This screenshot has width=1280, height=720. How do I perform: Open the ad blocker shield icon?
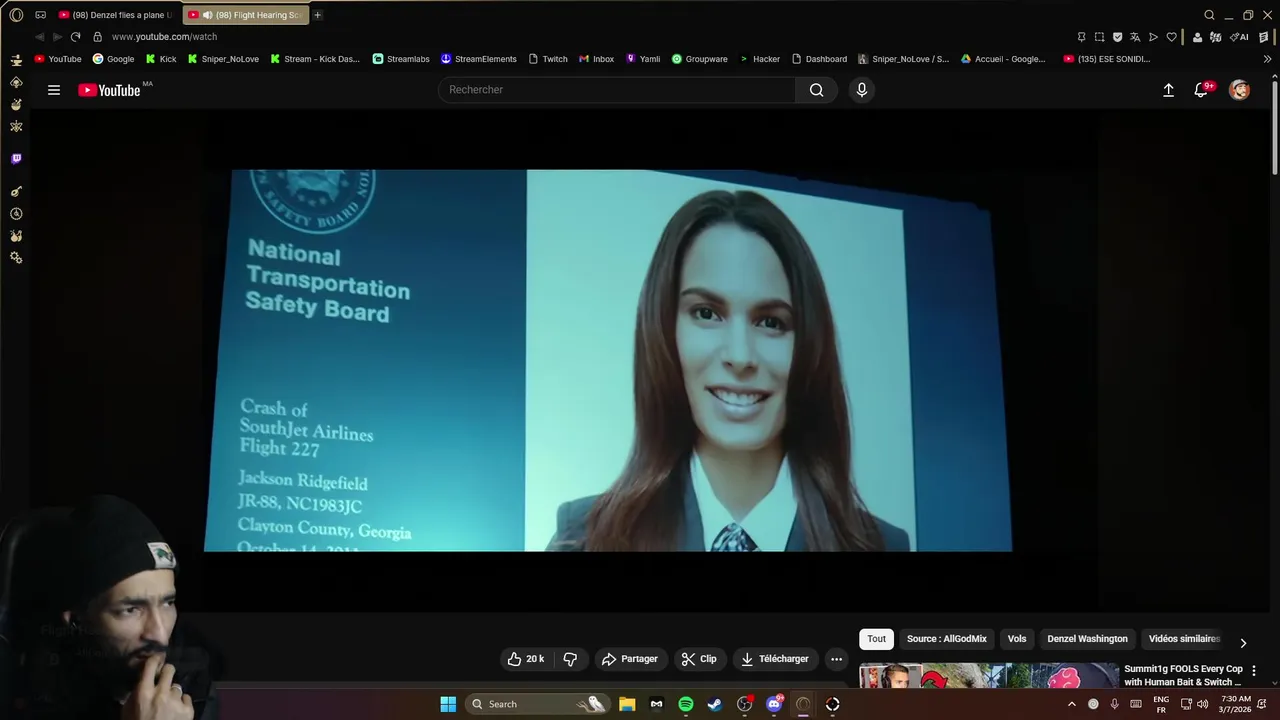point(1117,37)
